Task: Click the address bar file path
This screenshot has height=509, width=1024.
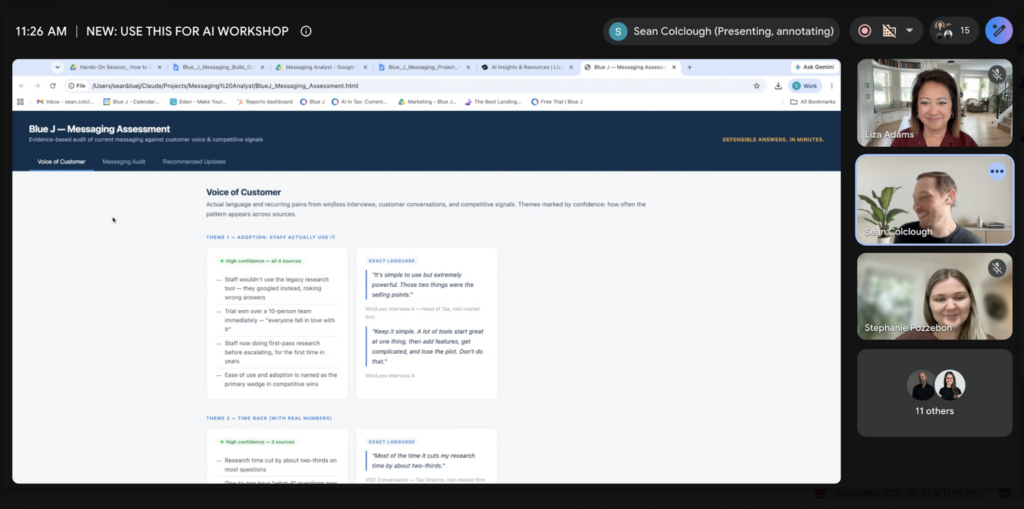Action: click(225, 86)
